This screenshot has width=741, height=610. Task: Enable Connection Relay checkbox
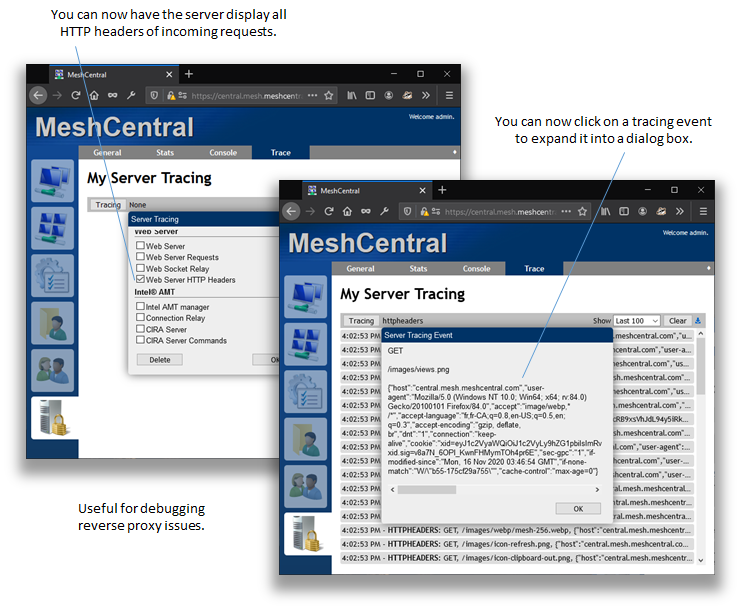pyautogui.click(x=140, y=318)
